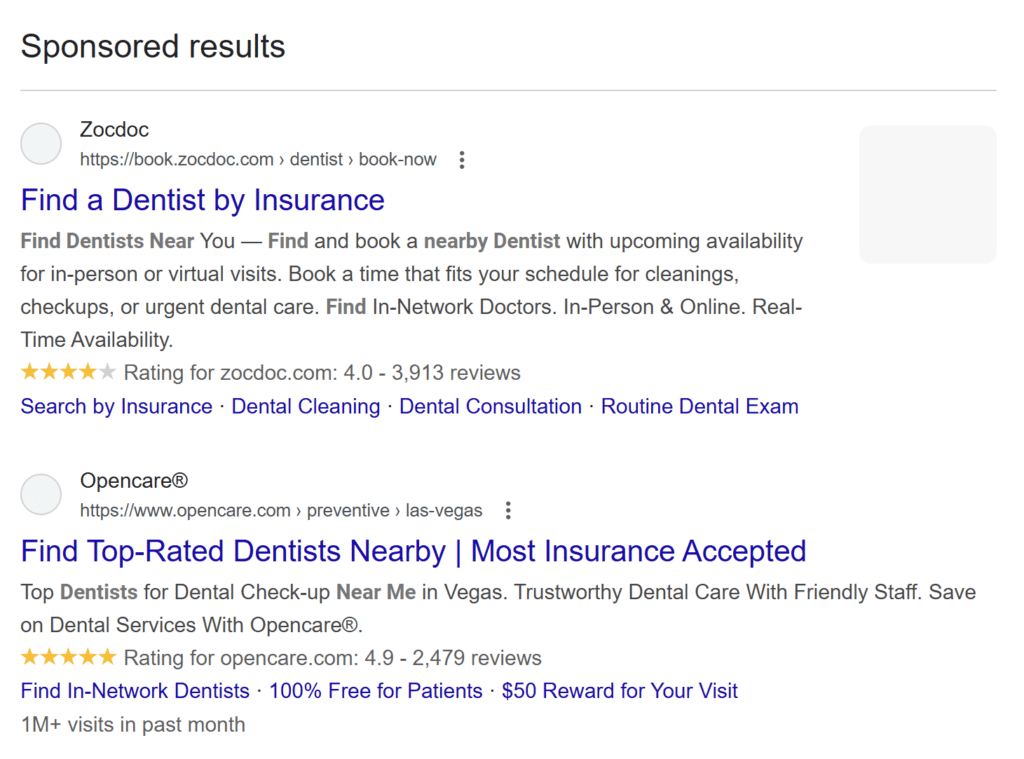
Task: Click the Opencare site favicon
Action: point(40,494)
